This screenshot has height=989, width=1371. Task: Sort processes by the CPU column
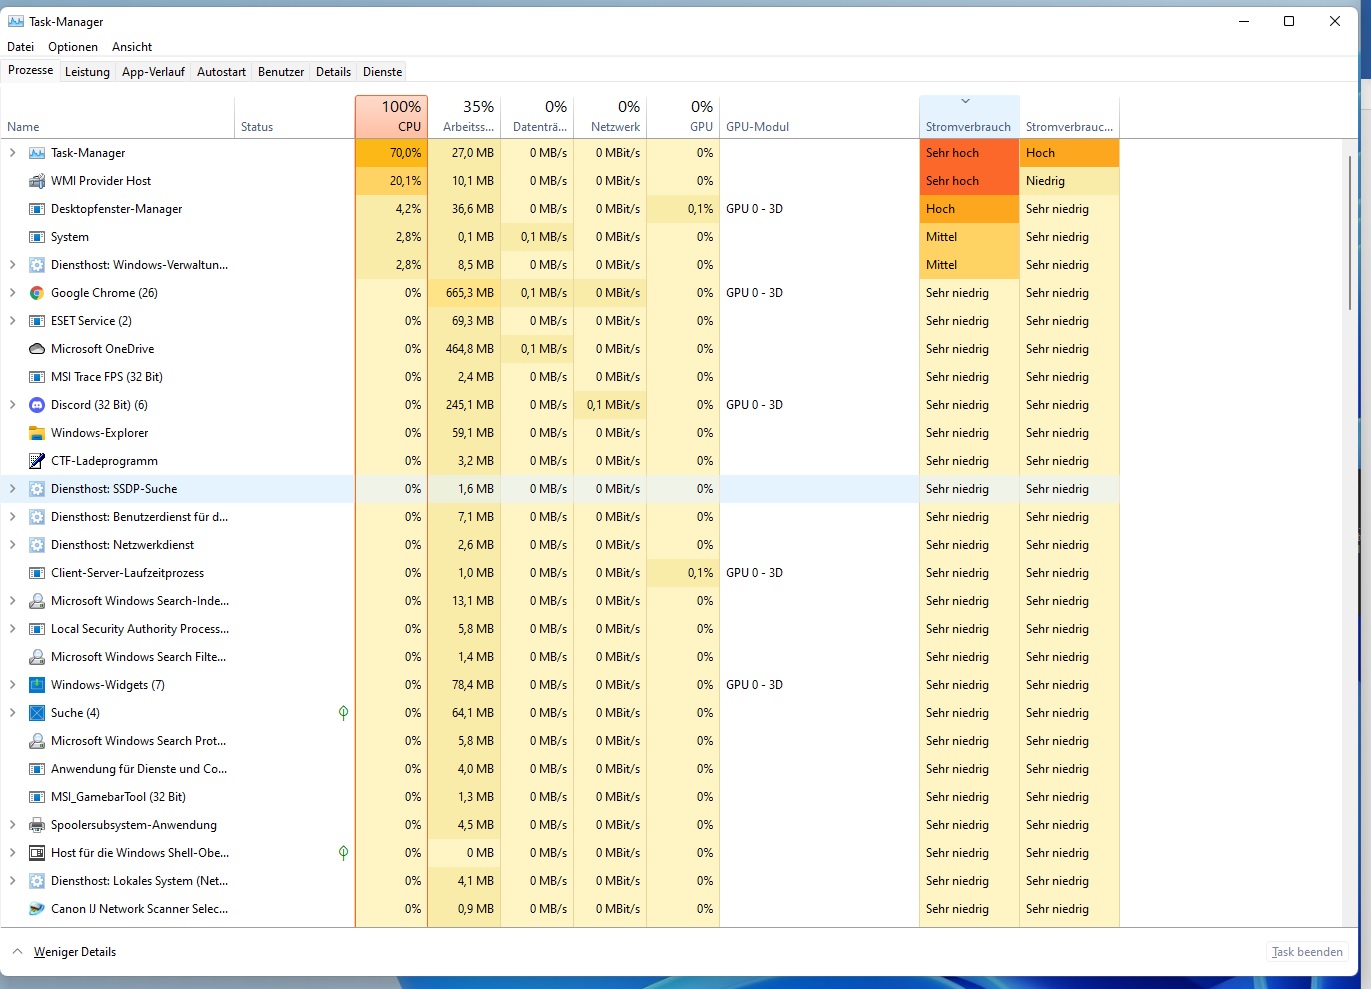tap(391, 116)
